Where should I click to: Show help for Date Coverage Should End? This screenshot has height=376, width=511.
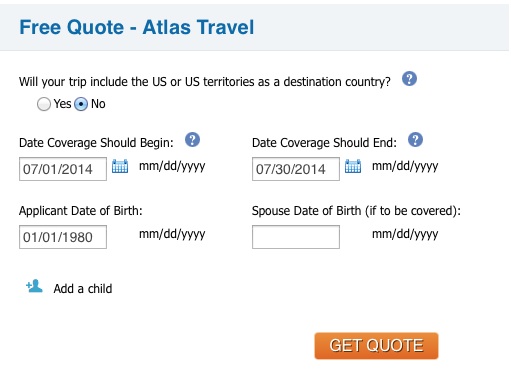(x=415, y=139)
